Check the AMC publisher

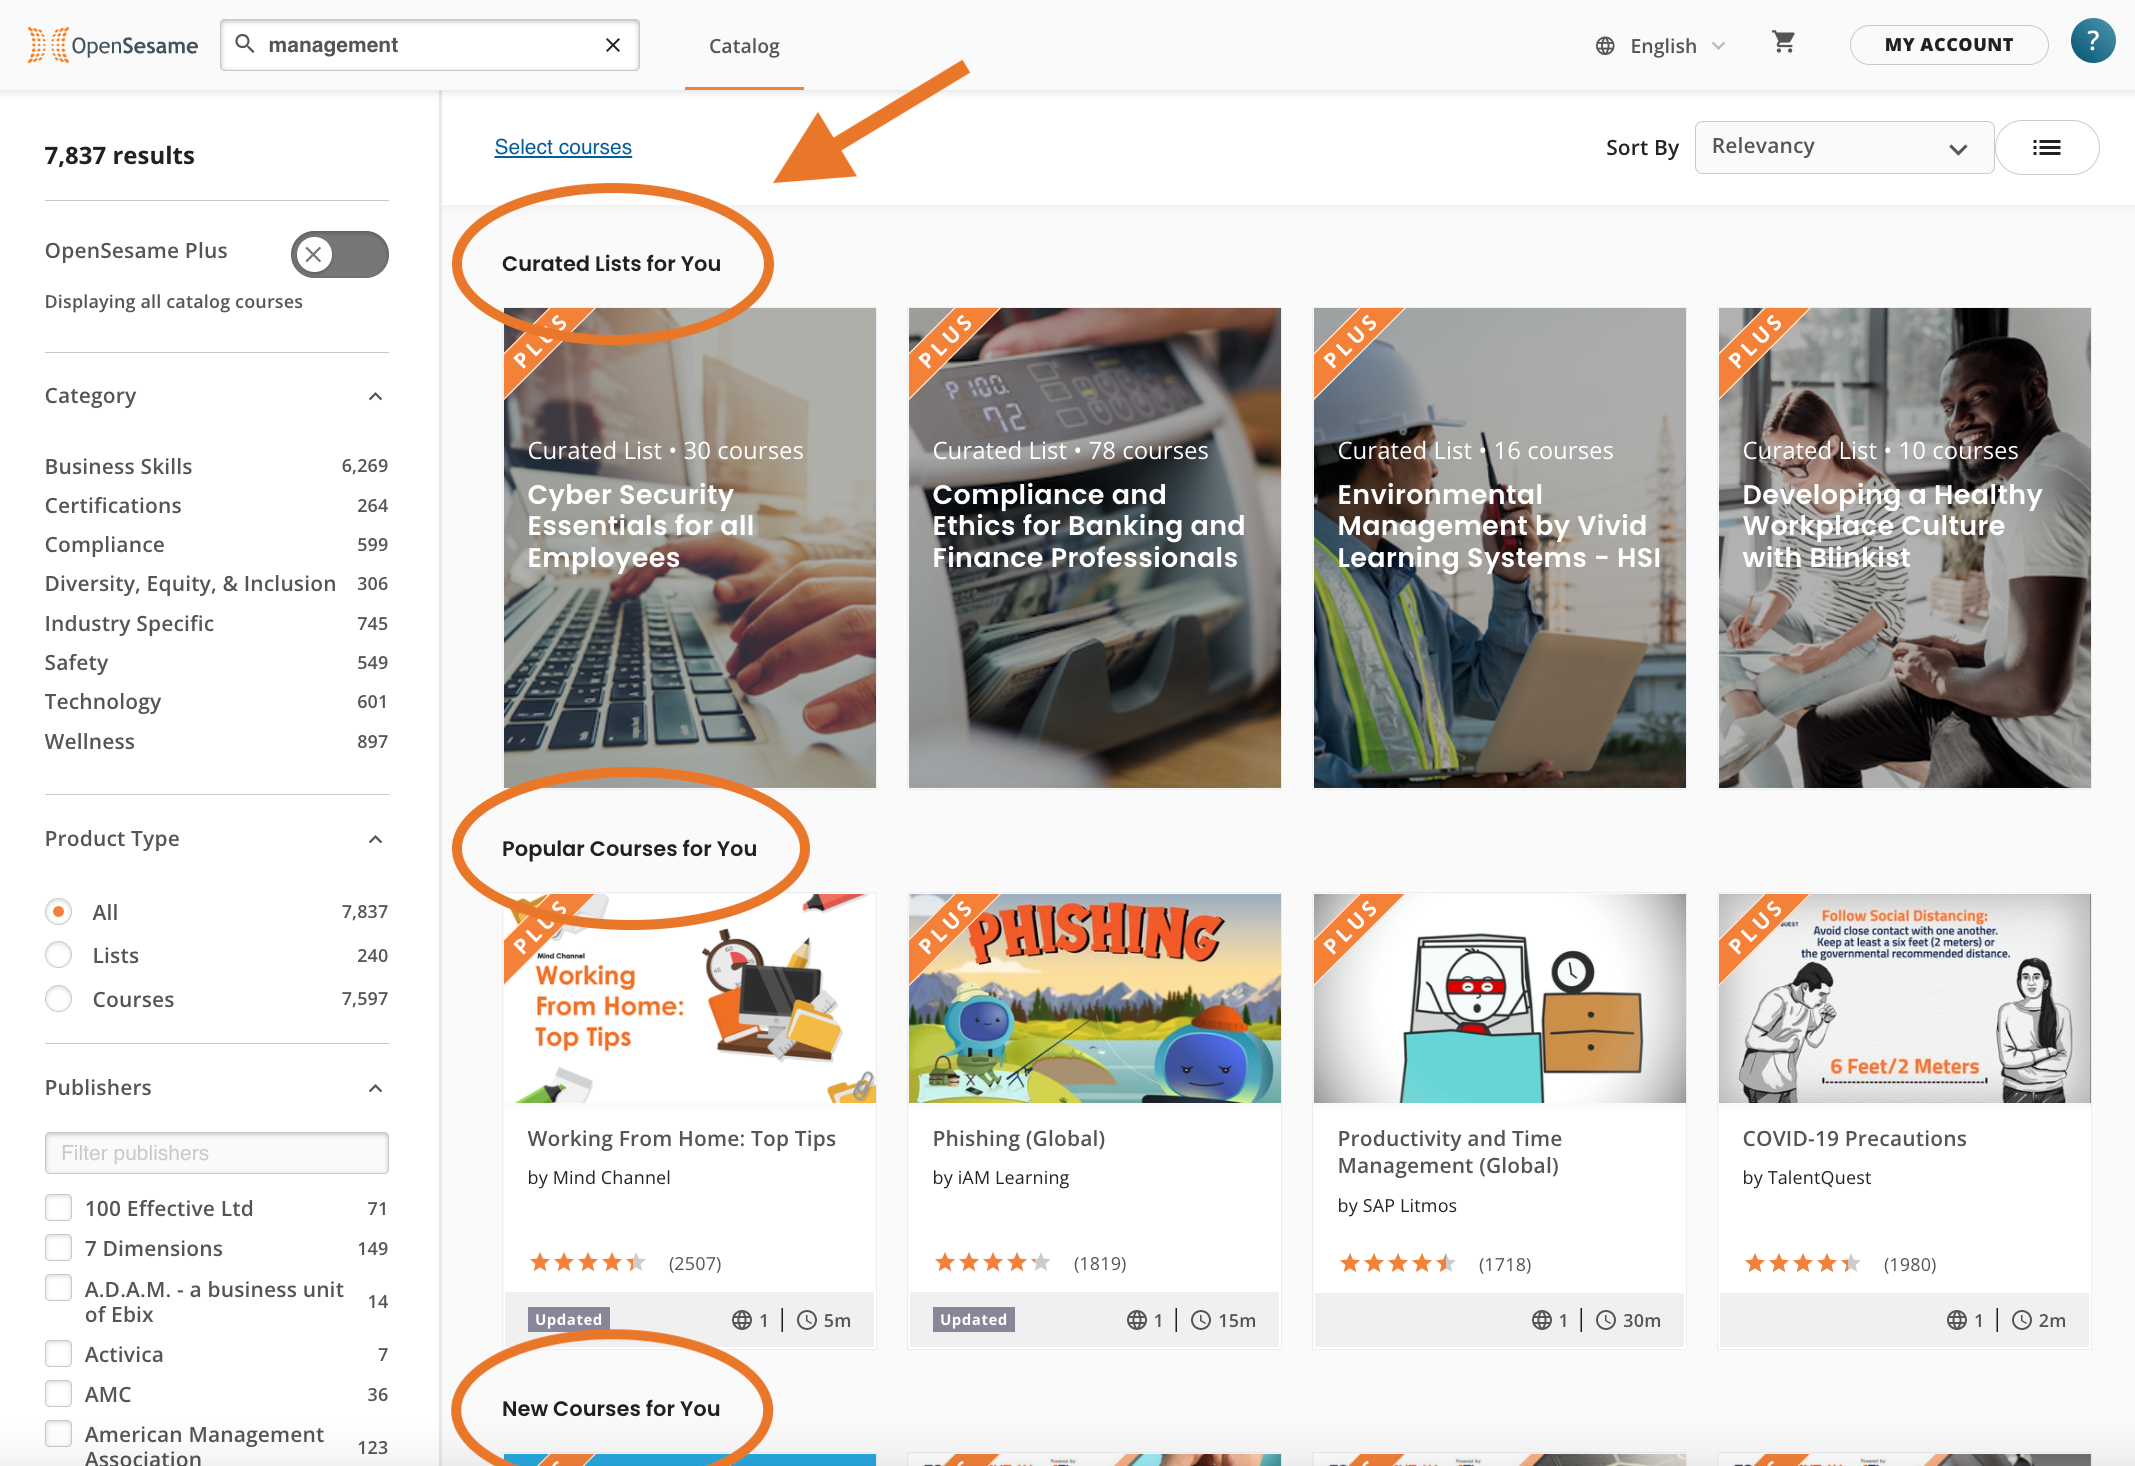pos(59,1394)
